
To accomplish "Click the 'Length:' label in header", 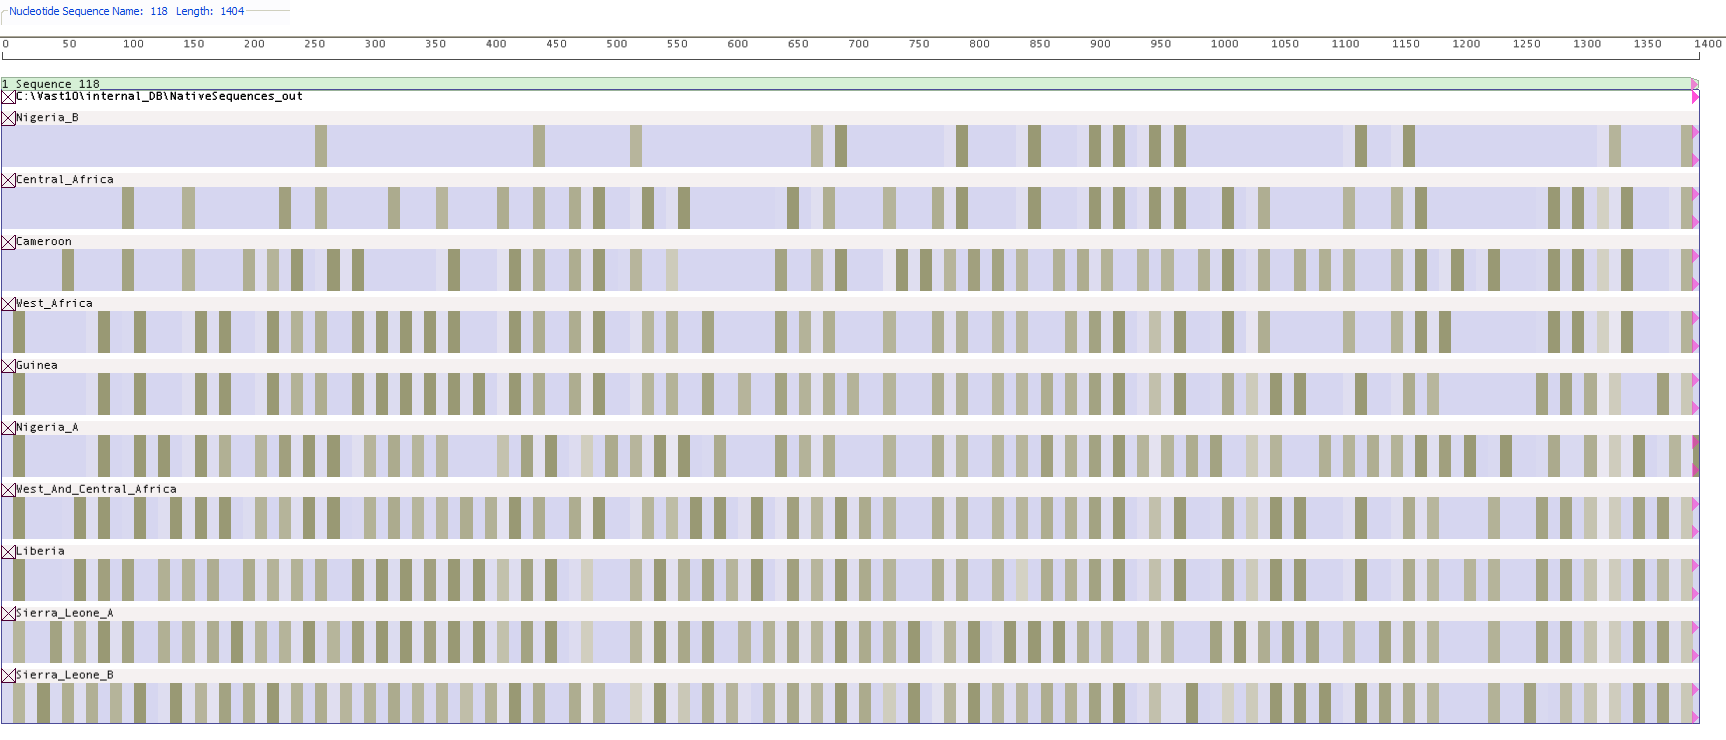I will [194, 11].
